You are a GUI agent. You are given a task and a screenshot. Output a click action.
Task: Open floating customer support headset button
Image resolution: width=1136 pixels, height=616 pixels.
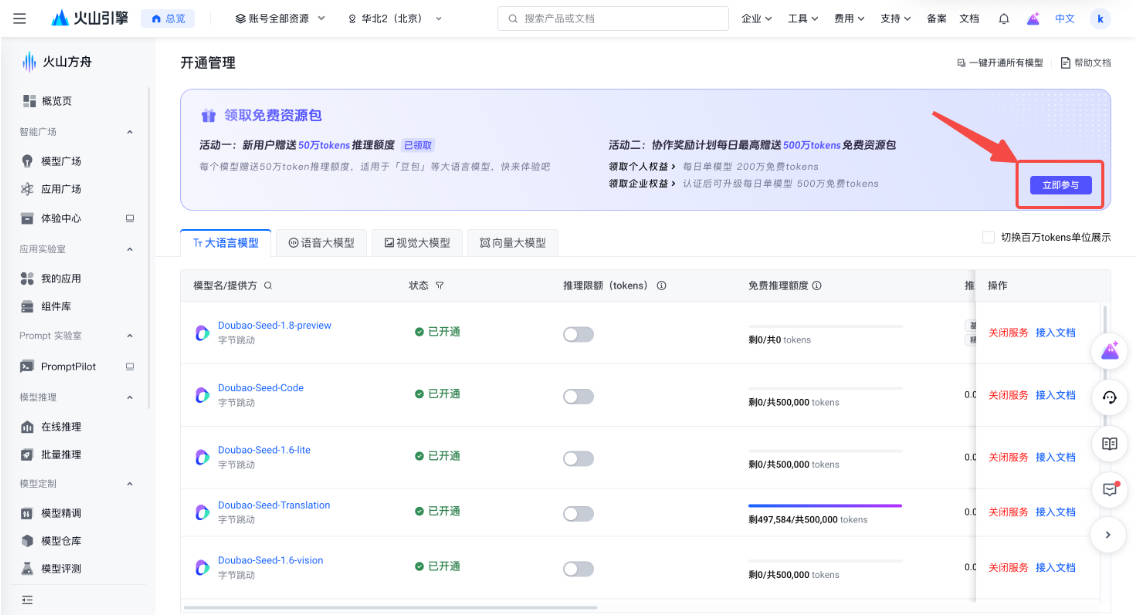(1109, 397)
